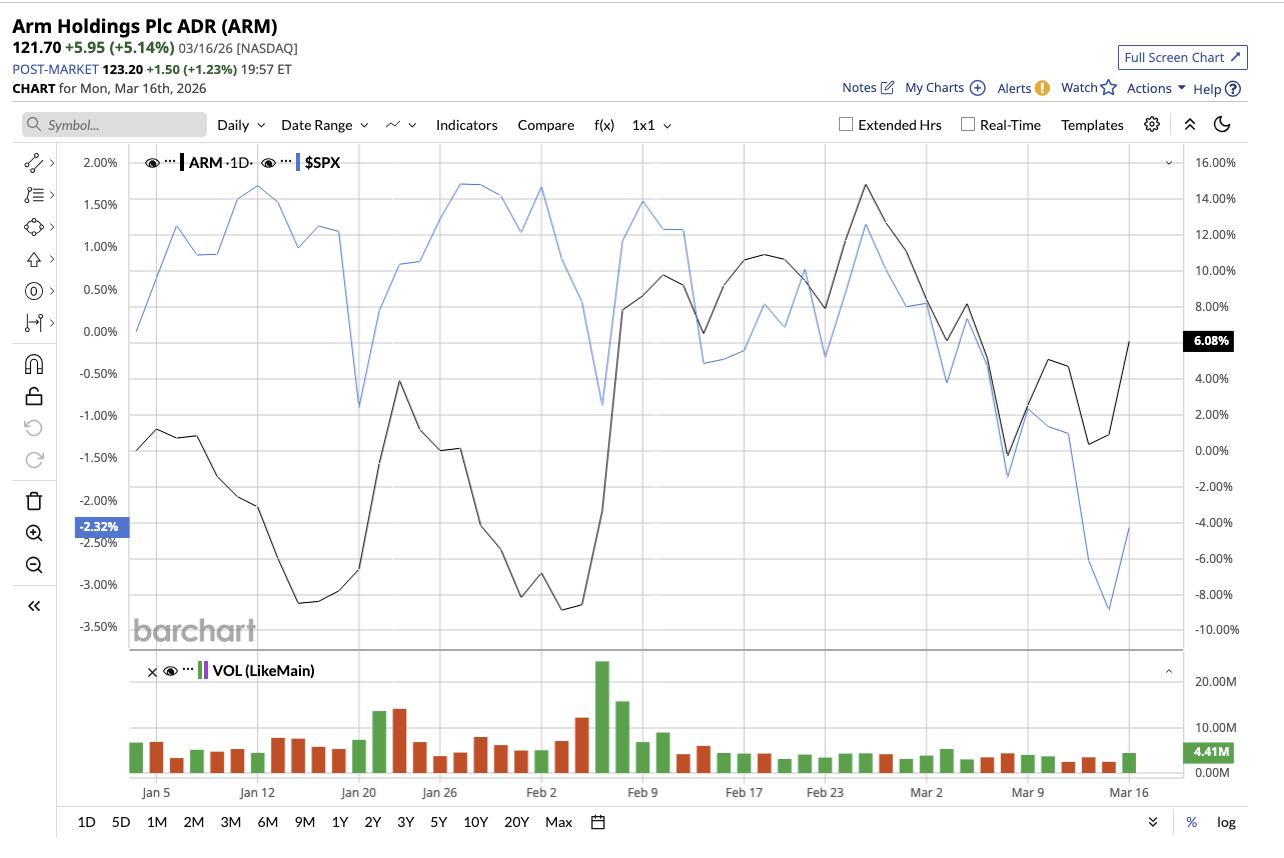
Task: Hide the $SPX comparison series
Action: click(x=268, y=162)
